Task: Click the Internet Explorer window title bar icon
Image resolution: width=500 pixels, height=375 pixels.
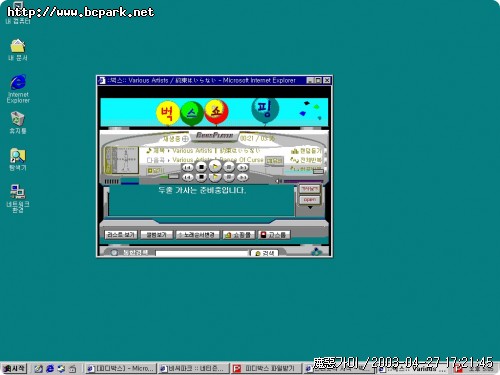Action: pos(102,80)
